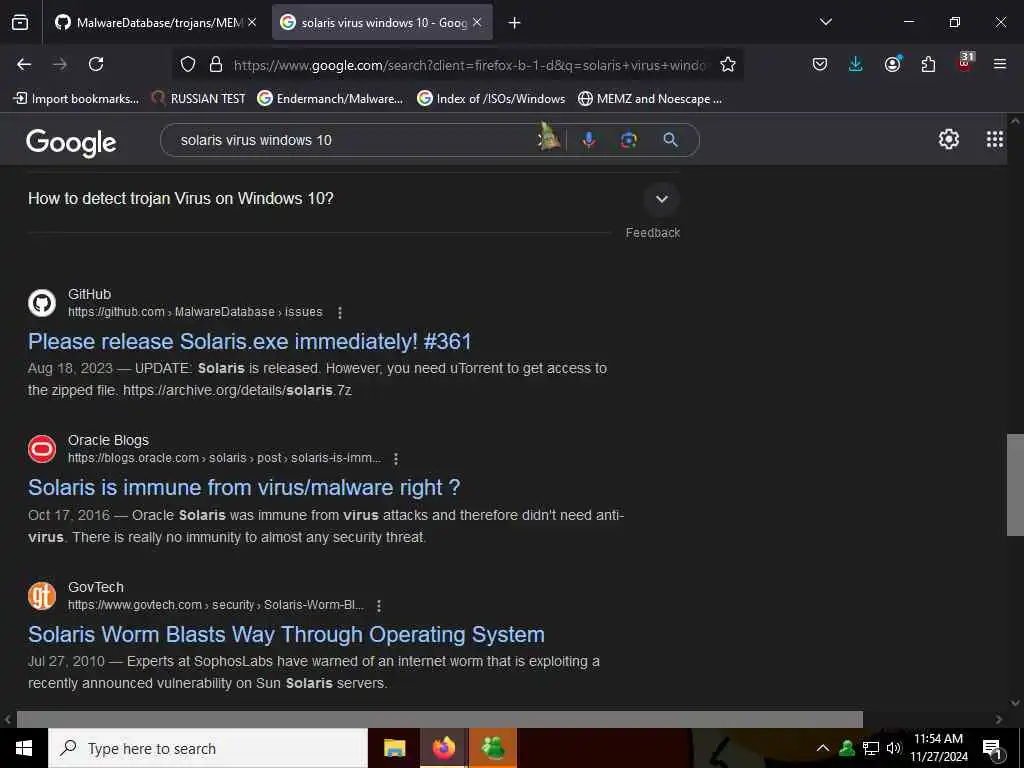This screenshot has height=768, width=1024.
Task: Open the volume tray control
Action: point(894,748)
